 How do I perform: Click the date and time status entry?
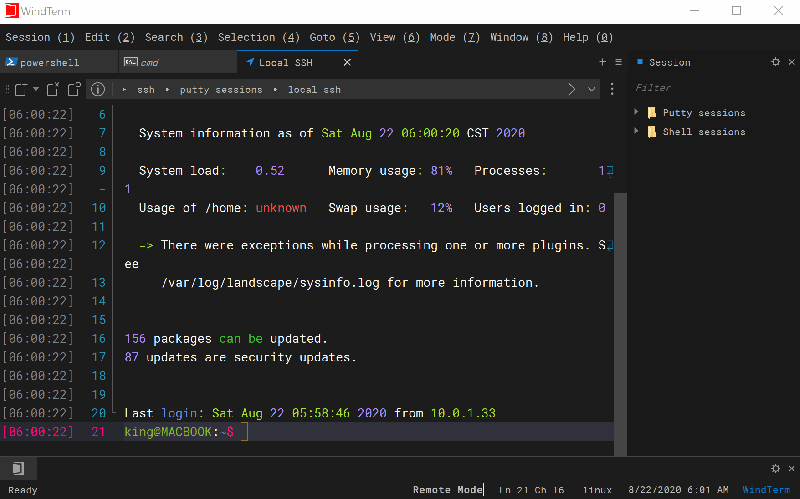pos(679,490)
